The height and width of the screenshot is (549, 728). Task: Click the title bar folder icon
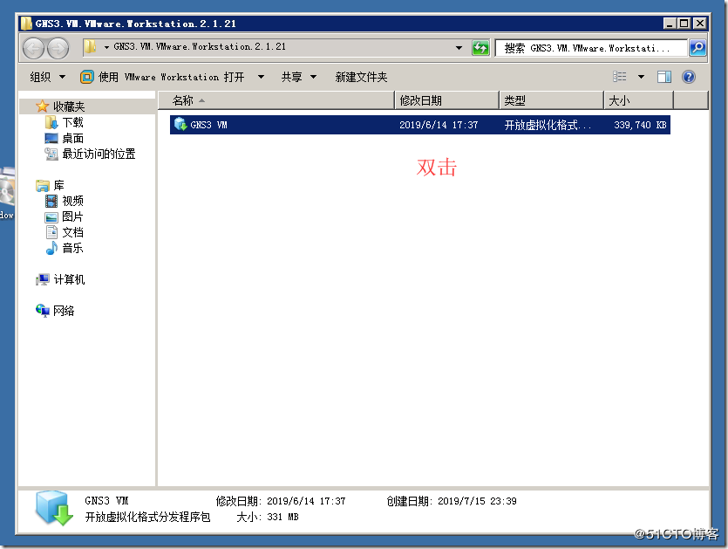point(26,23)
